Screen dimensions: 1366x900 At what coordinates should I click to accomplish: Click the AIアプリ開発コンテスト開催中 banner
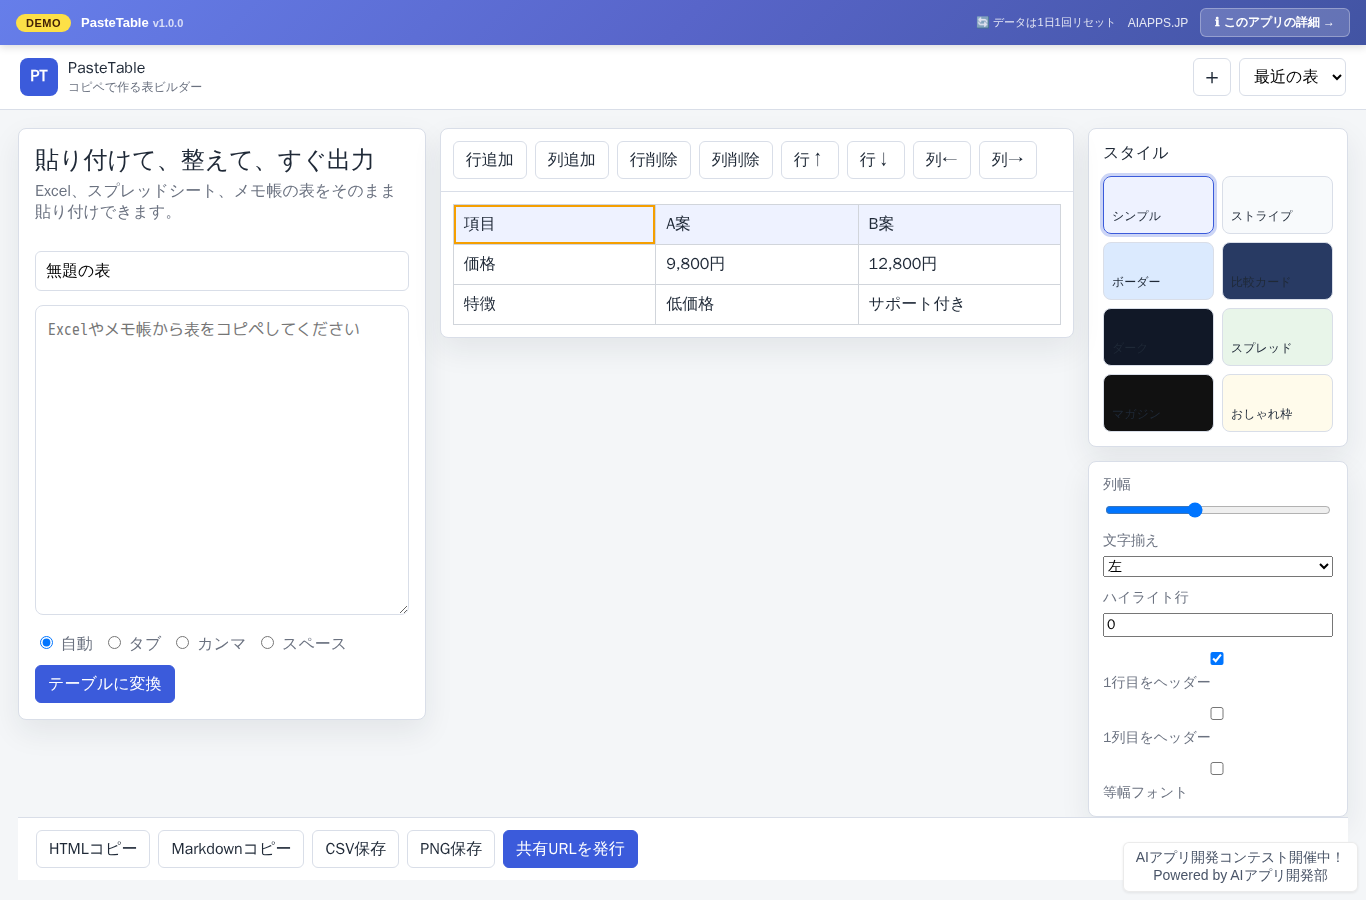pyautogui.click(x=1240, y=866)
